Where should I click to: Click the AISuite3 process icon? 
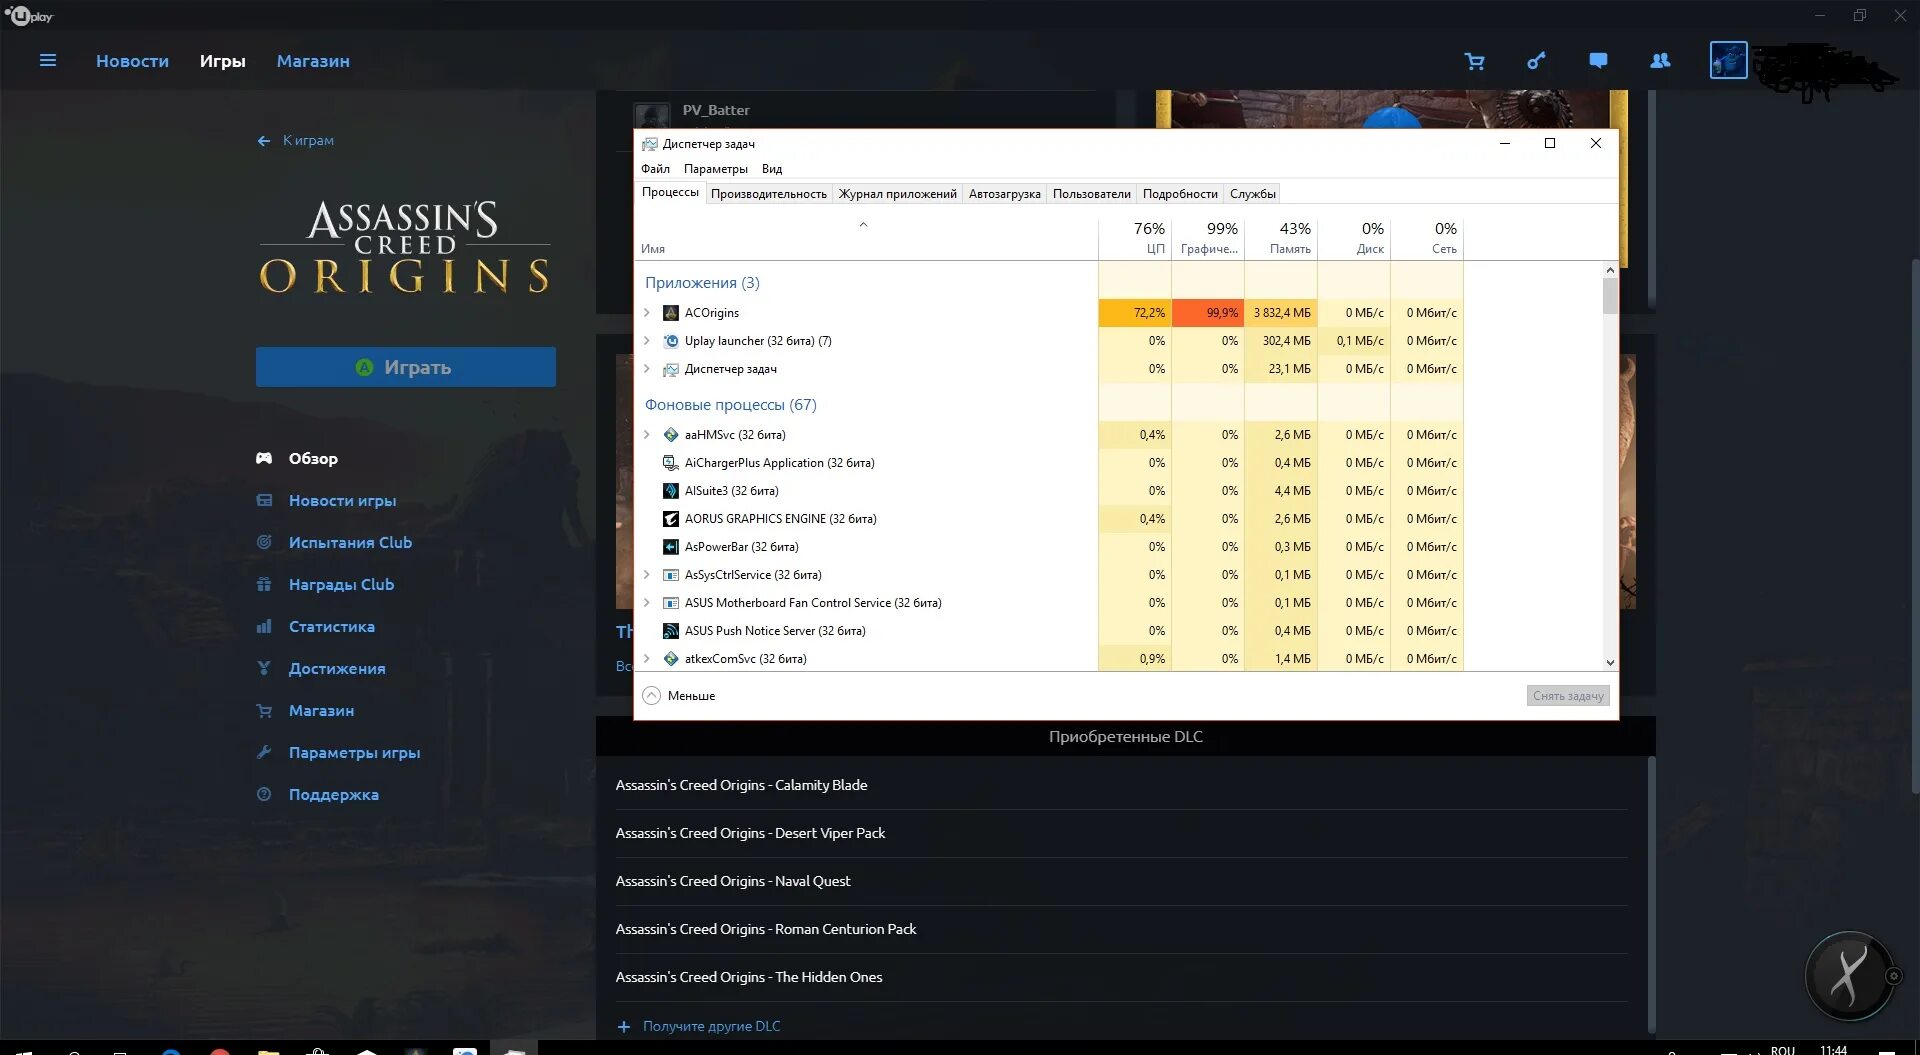point(671,491)
